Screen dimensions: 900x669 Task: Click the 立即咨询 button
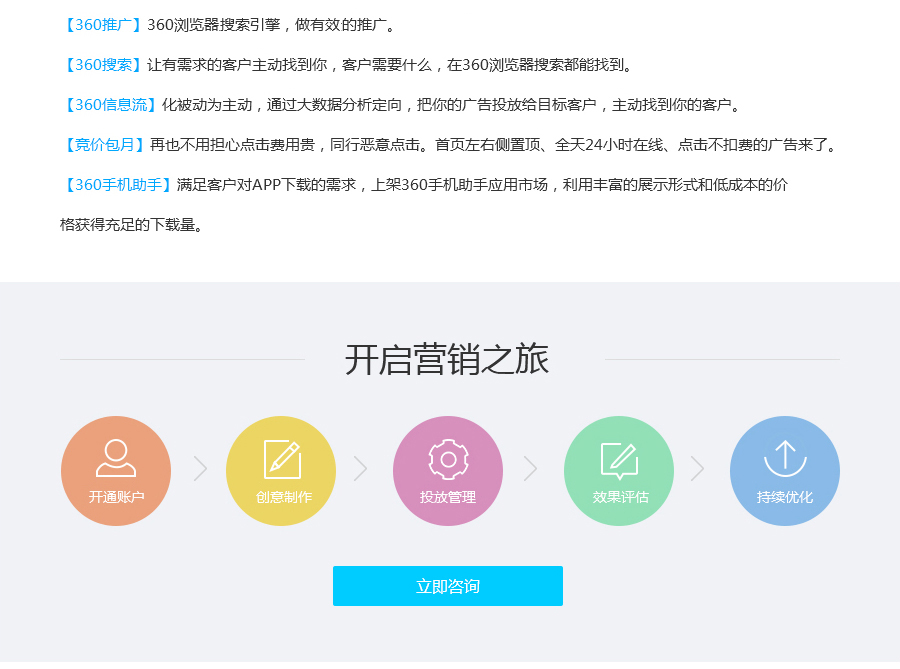448,586
